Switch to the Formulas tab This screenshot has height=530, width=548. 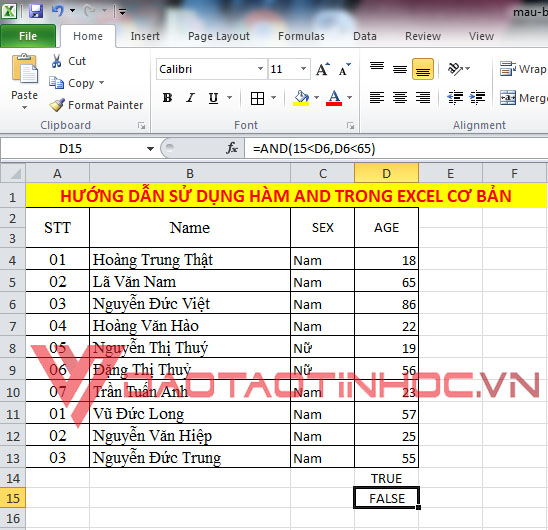coord(301,36)
